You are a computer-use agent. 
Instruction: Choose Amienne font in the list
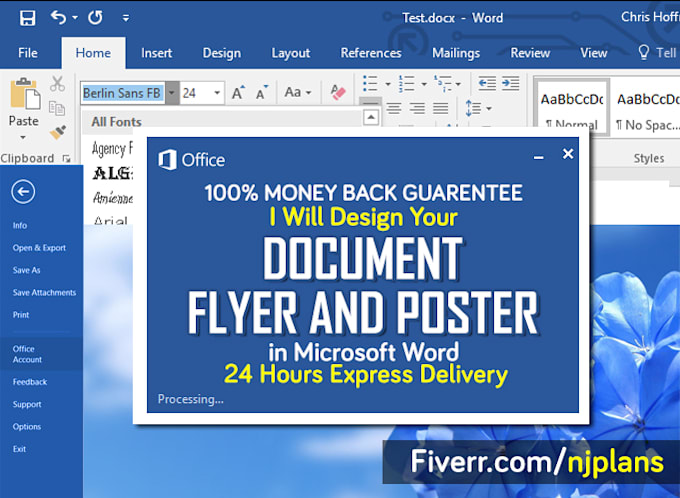coord(112,198)
